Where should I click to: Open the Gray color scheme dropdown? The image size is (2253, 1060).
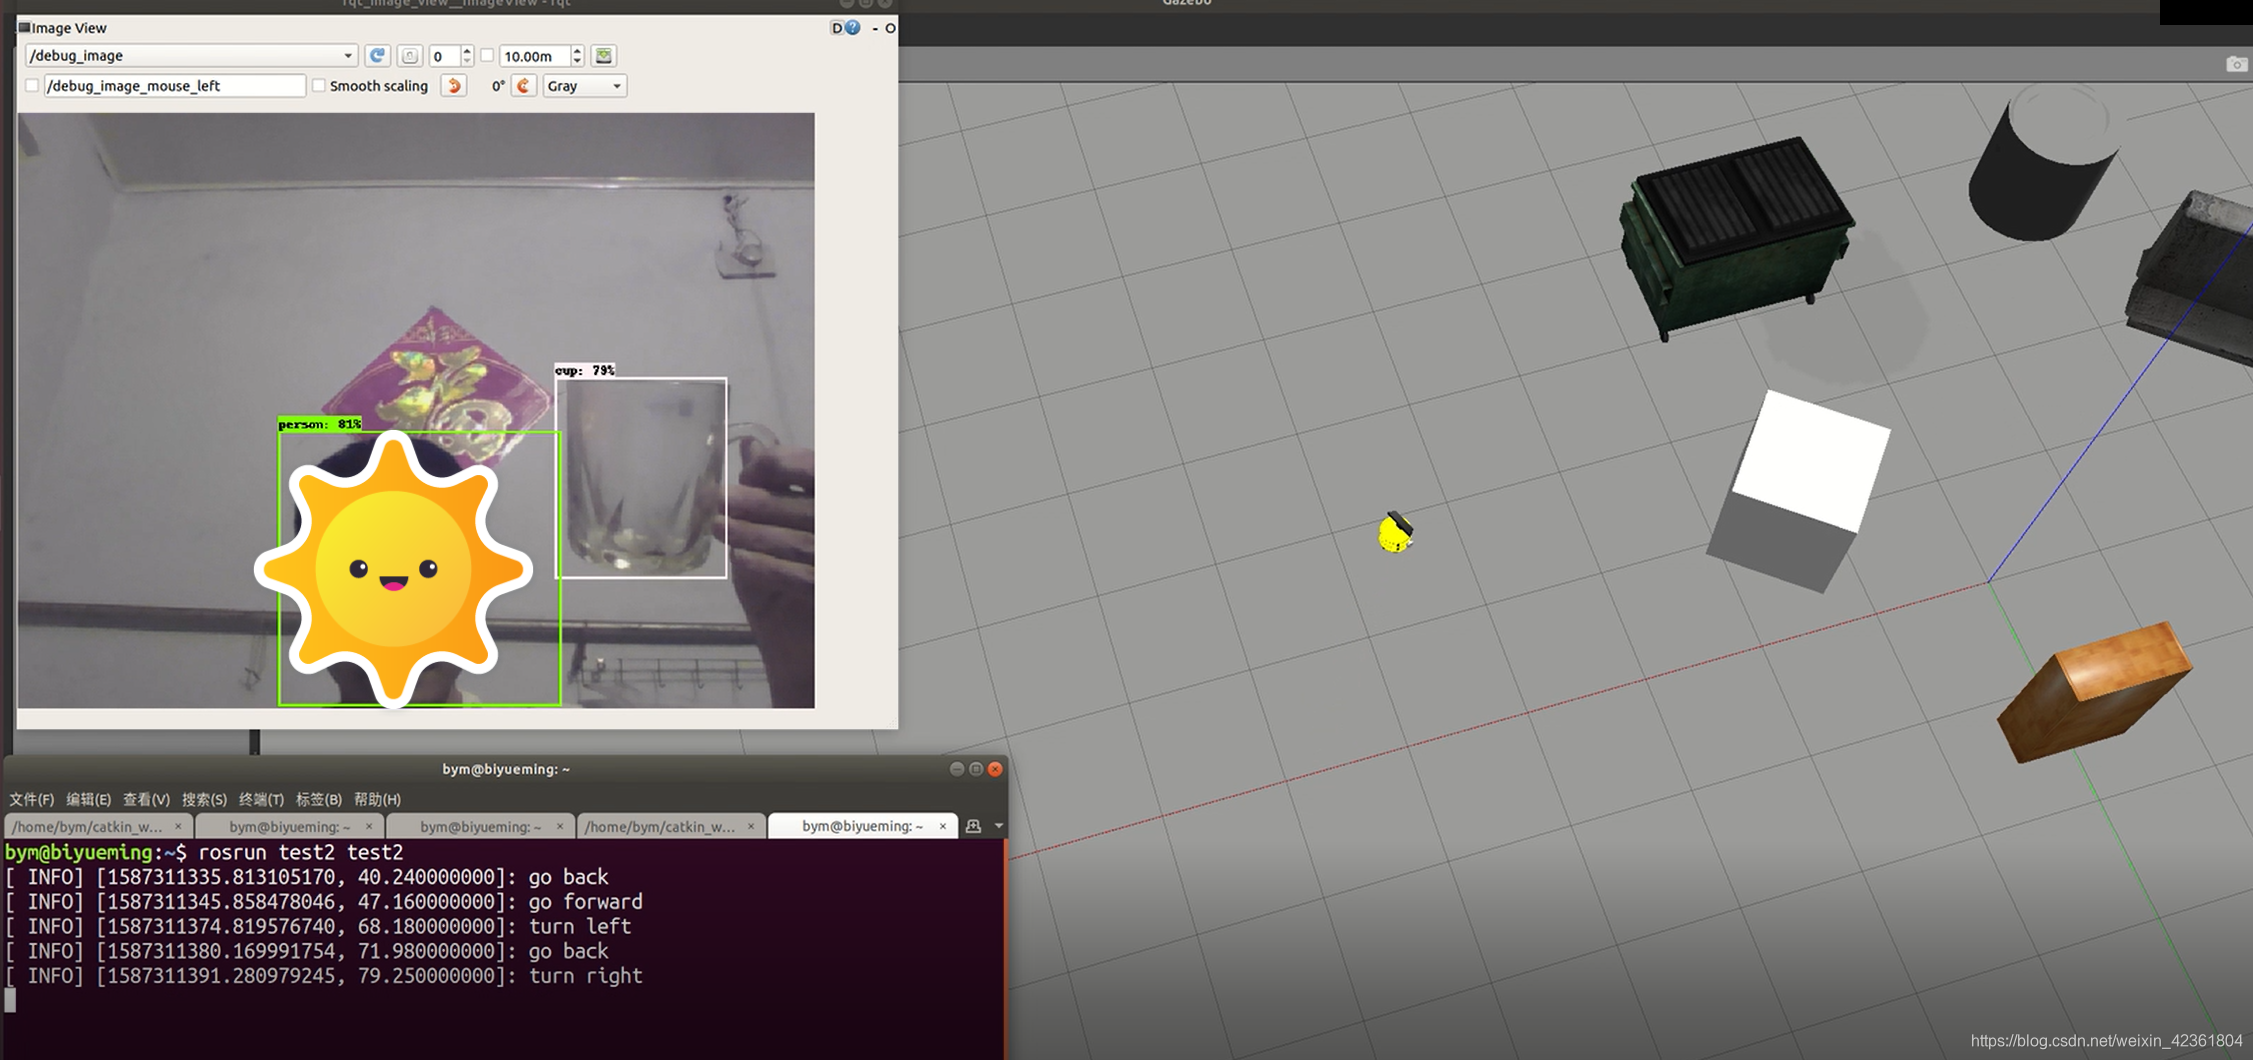pyautogui.click(x=584, y=86)
